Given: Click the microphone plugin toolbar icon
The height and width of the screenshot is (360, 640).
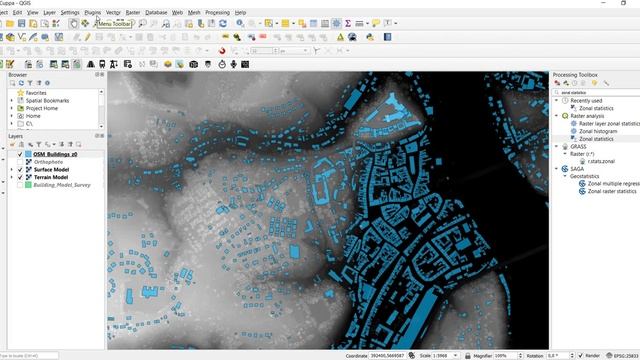Looking at the screenshot, I should (233, 64).
